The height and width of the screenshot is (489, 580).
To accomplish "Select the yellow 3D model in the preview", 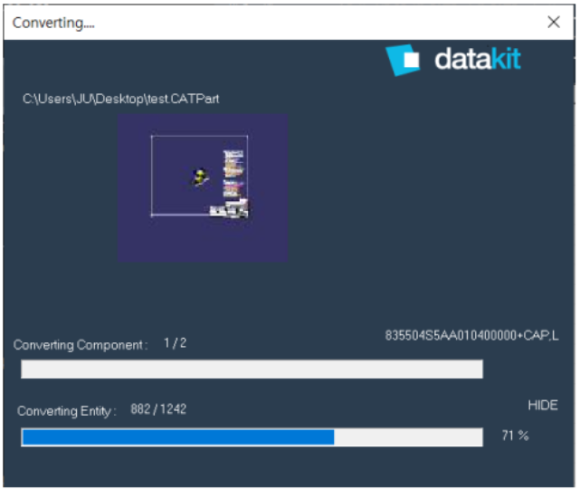I will 200,178.
